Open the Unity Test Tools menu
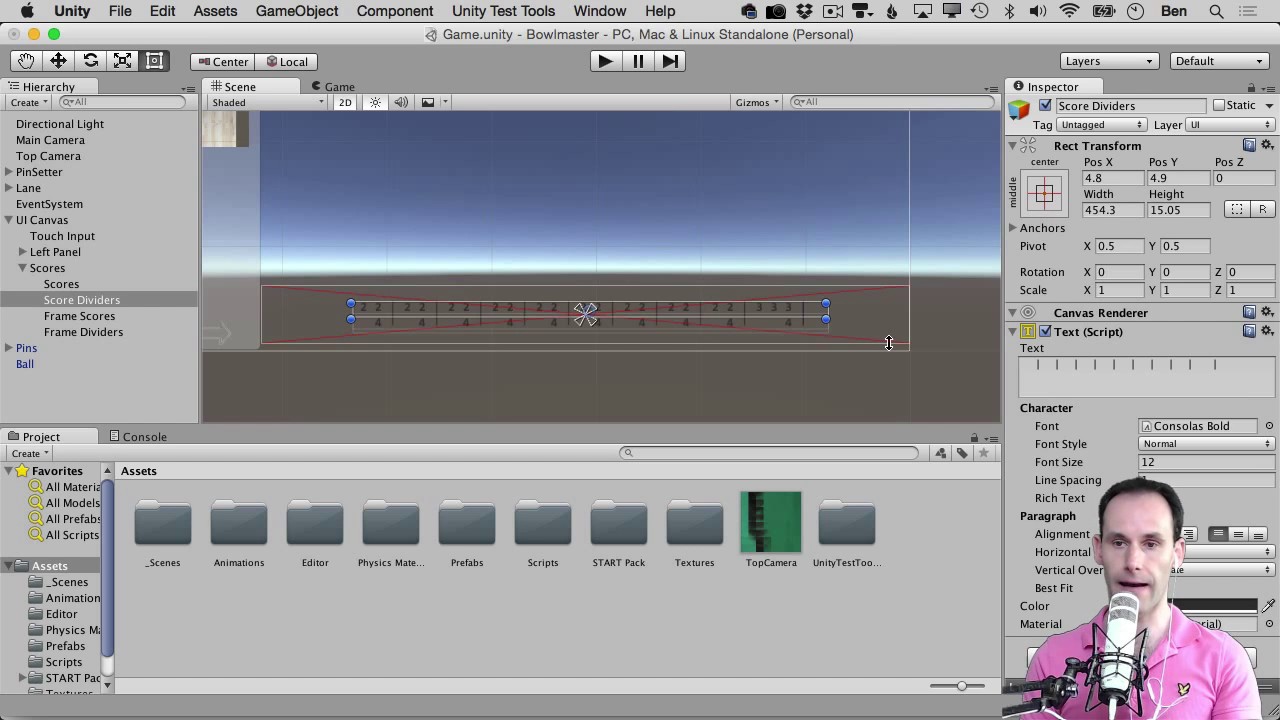 503,11
